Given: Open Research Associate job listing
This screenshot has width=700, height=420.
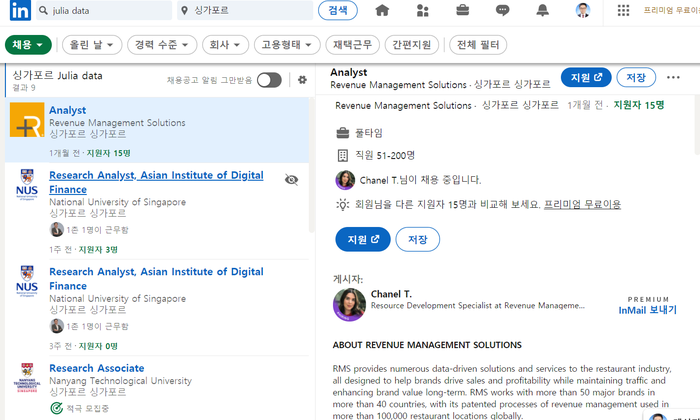Looking at the screenshot, I should [x=96, y=368].
